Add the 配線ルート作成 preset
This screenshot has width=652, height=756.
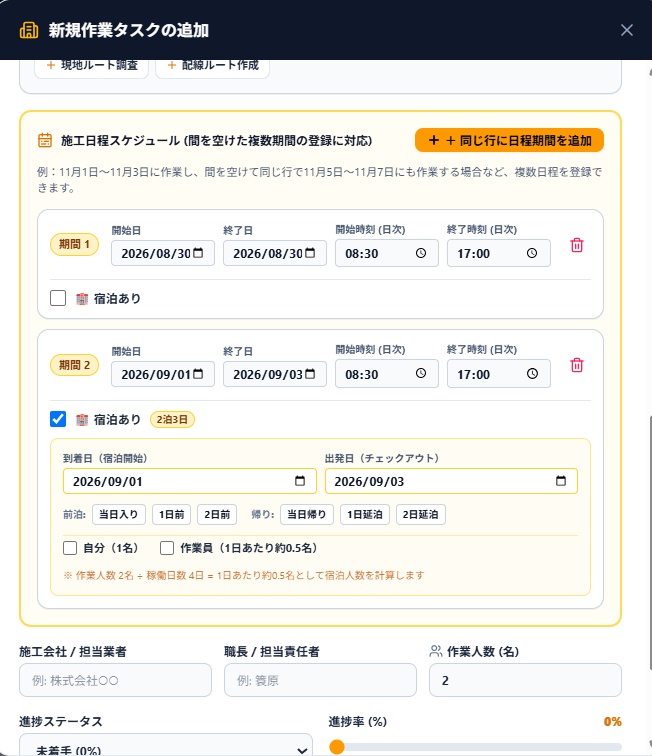point(212,67)
